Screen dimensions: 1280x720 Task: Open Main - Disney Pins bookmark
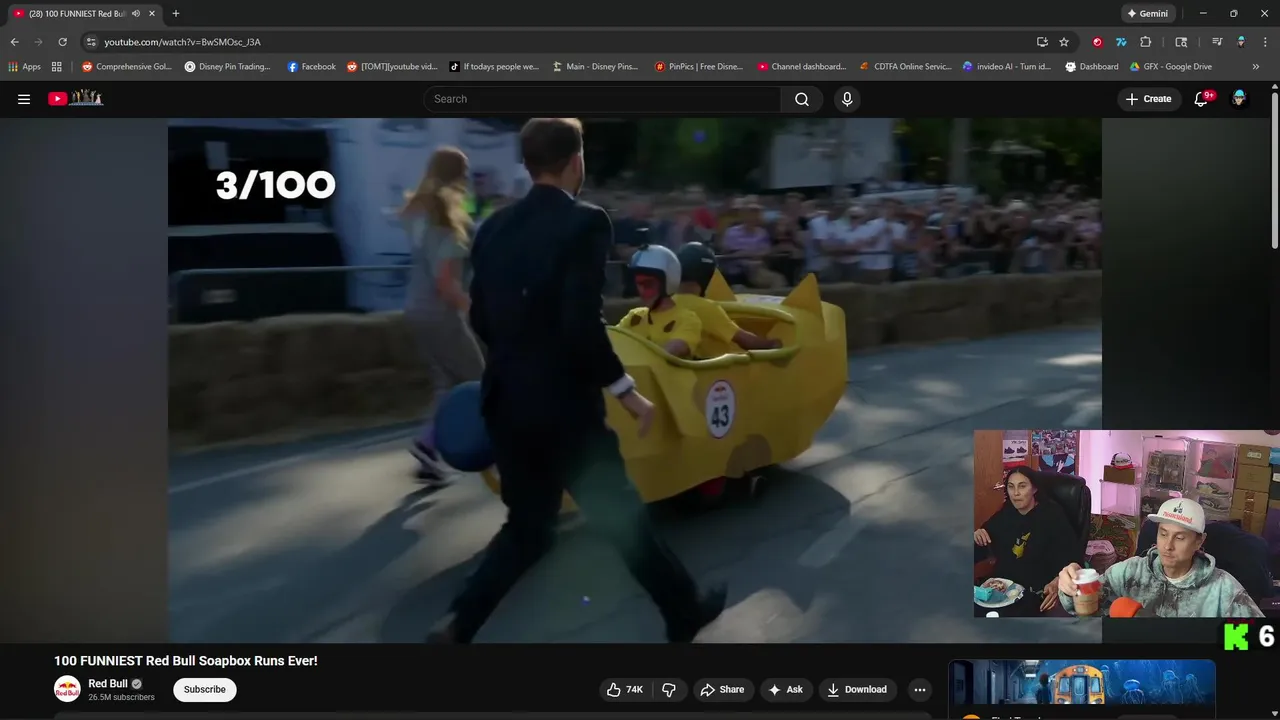pyautogui.click(x=596, y=66)
